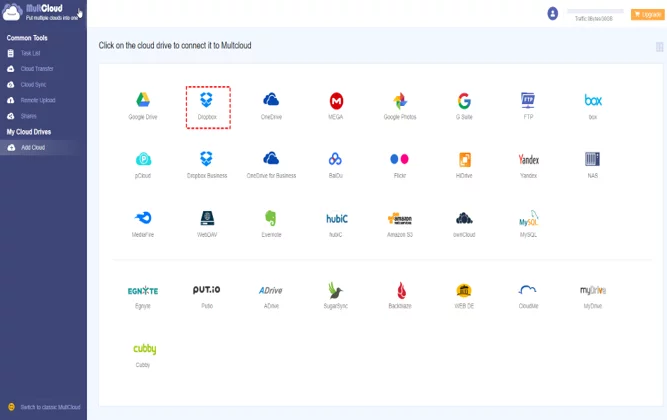Connect SugarSync cloud
Screen dimensions: 667x420
pos(335,290)
